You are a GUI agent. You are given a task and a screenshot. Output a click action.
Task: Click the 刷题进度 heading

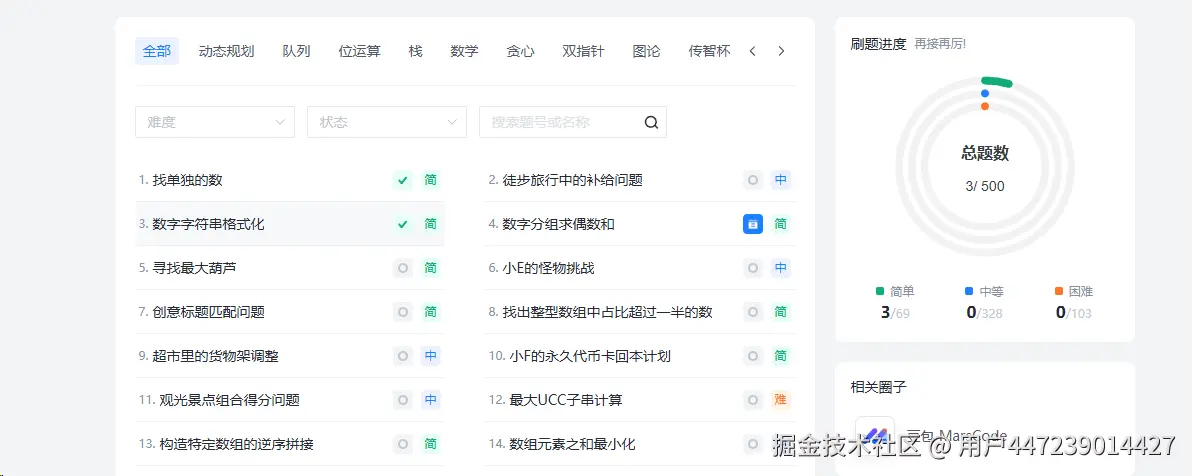(879, 44)
